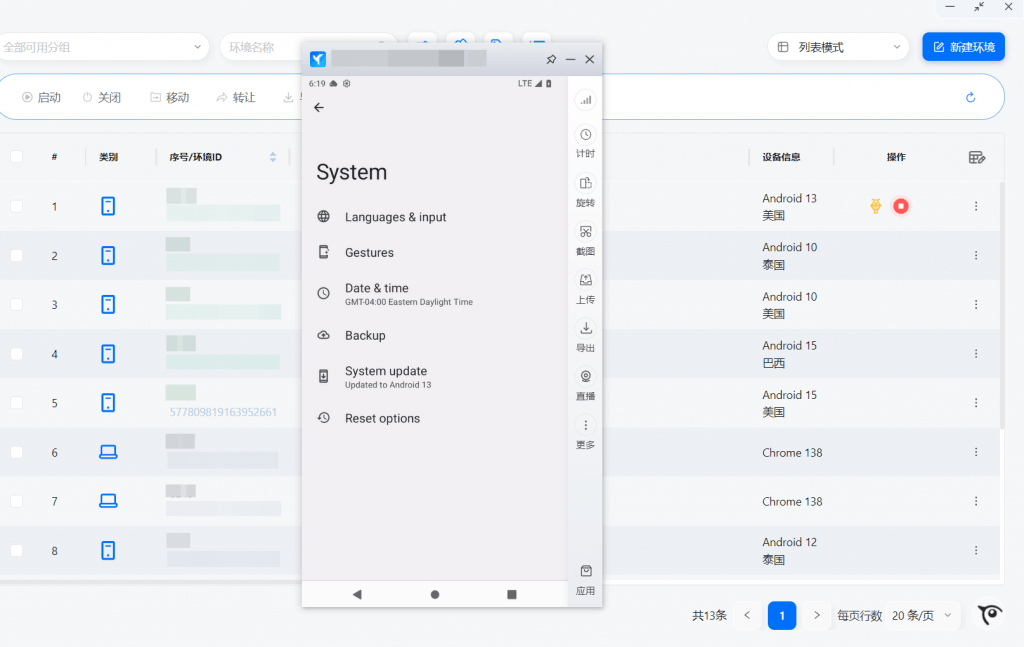Click the 导出 export icon
Viewport: 1024px width, 647px height.
(586, 329)
